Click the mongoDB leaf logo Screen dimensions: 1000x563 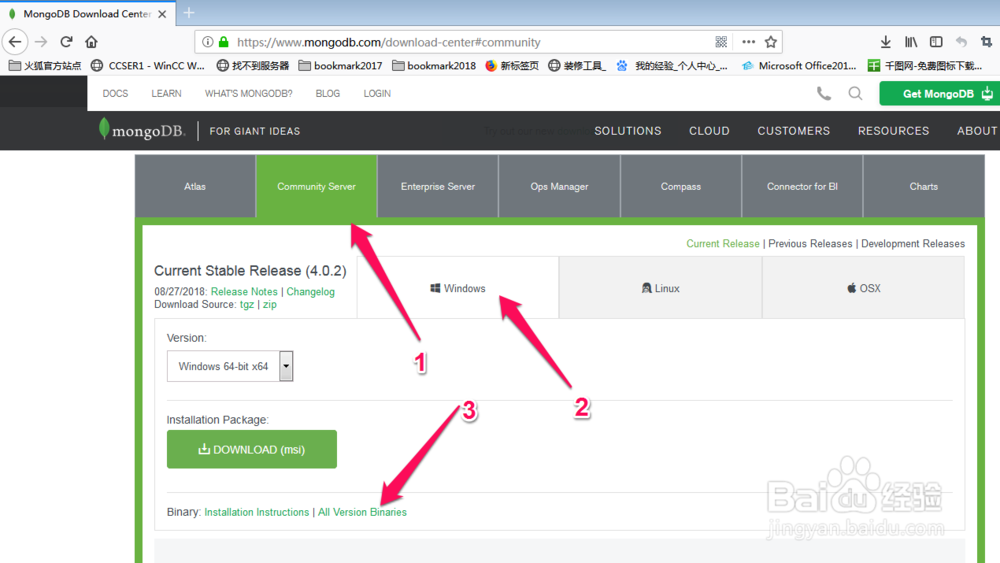tap(142, 130)
